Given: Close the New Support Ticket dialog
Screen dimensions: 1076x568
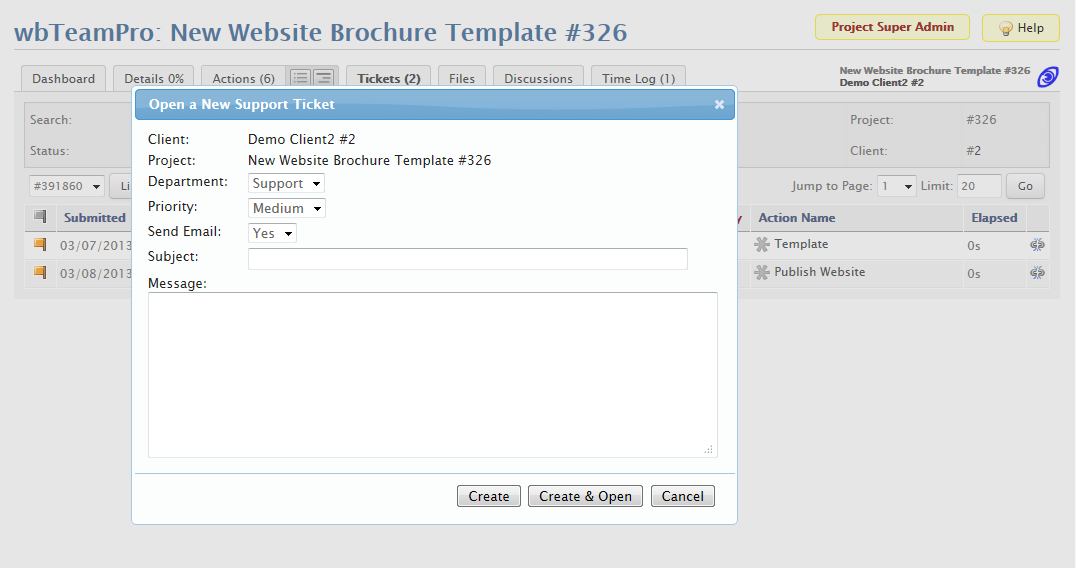Looking at the screenshot, I should (x=719, y=104).
